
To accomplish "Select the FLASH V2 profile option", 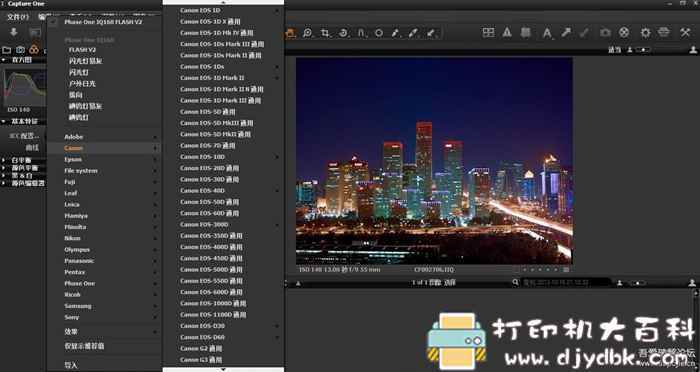I will [82, 50].
